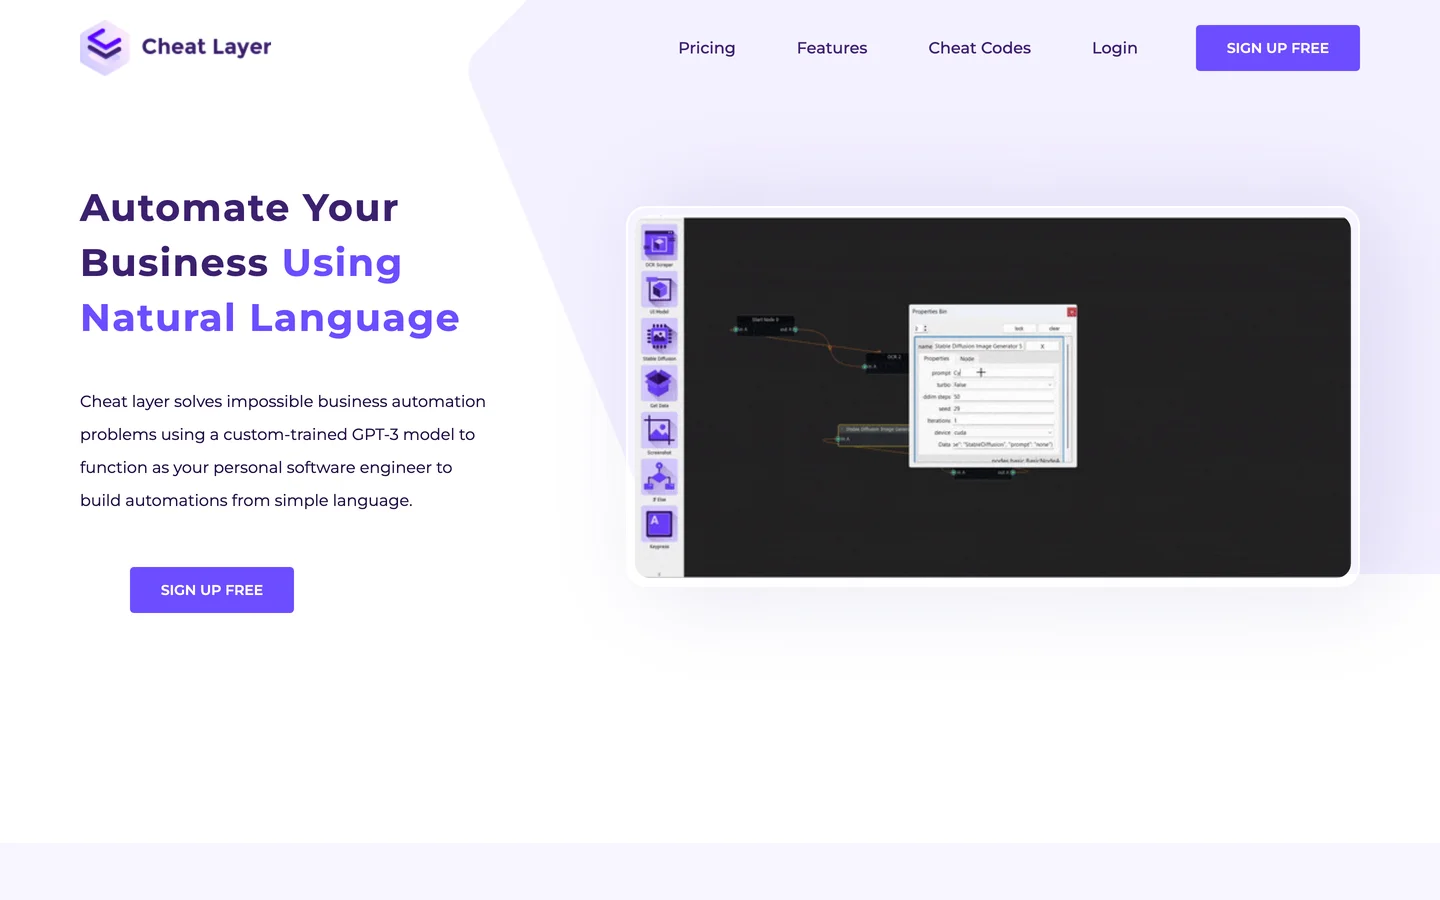This screenshot has width=1440, height=900.
Task: Click the iterations value field
Action: [x=1003, y=421]
